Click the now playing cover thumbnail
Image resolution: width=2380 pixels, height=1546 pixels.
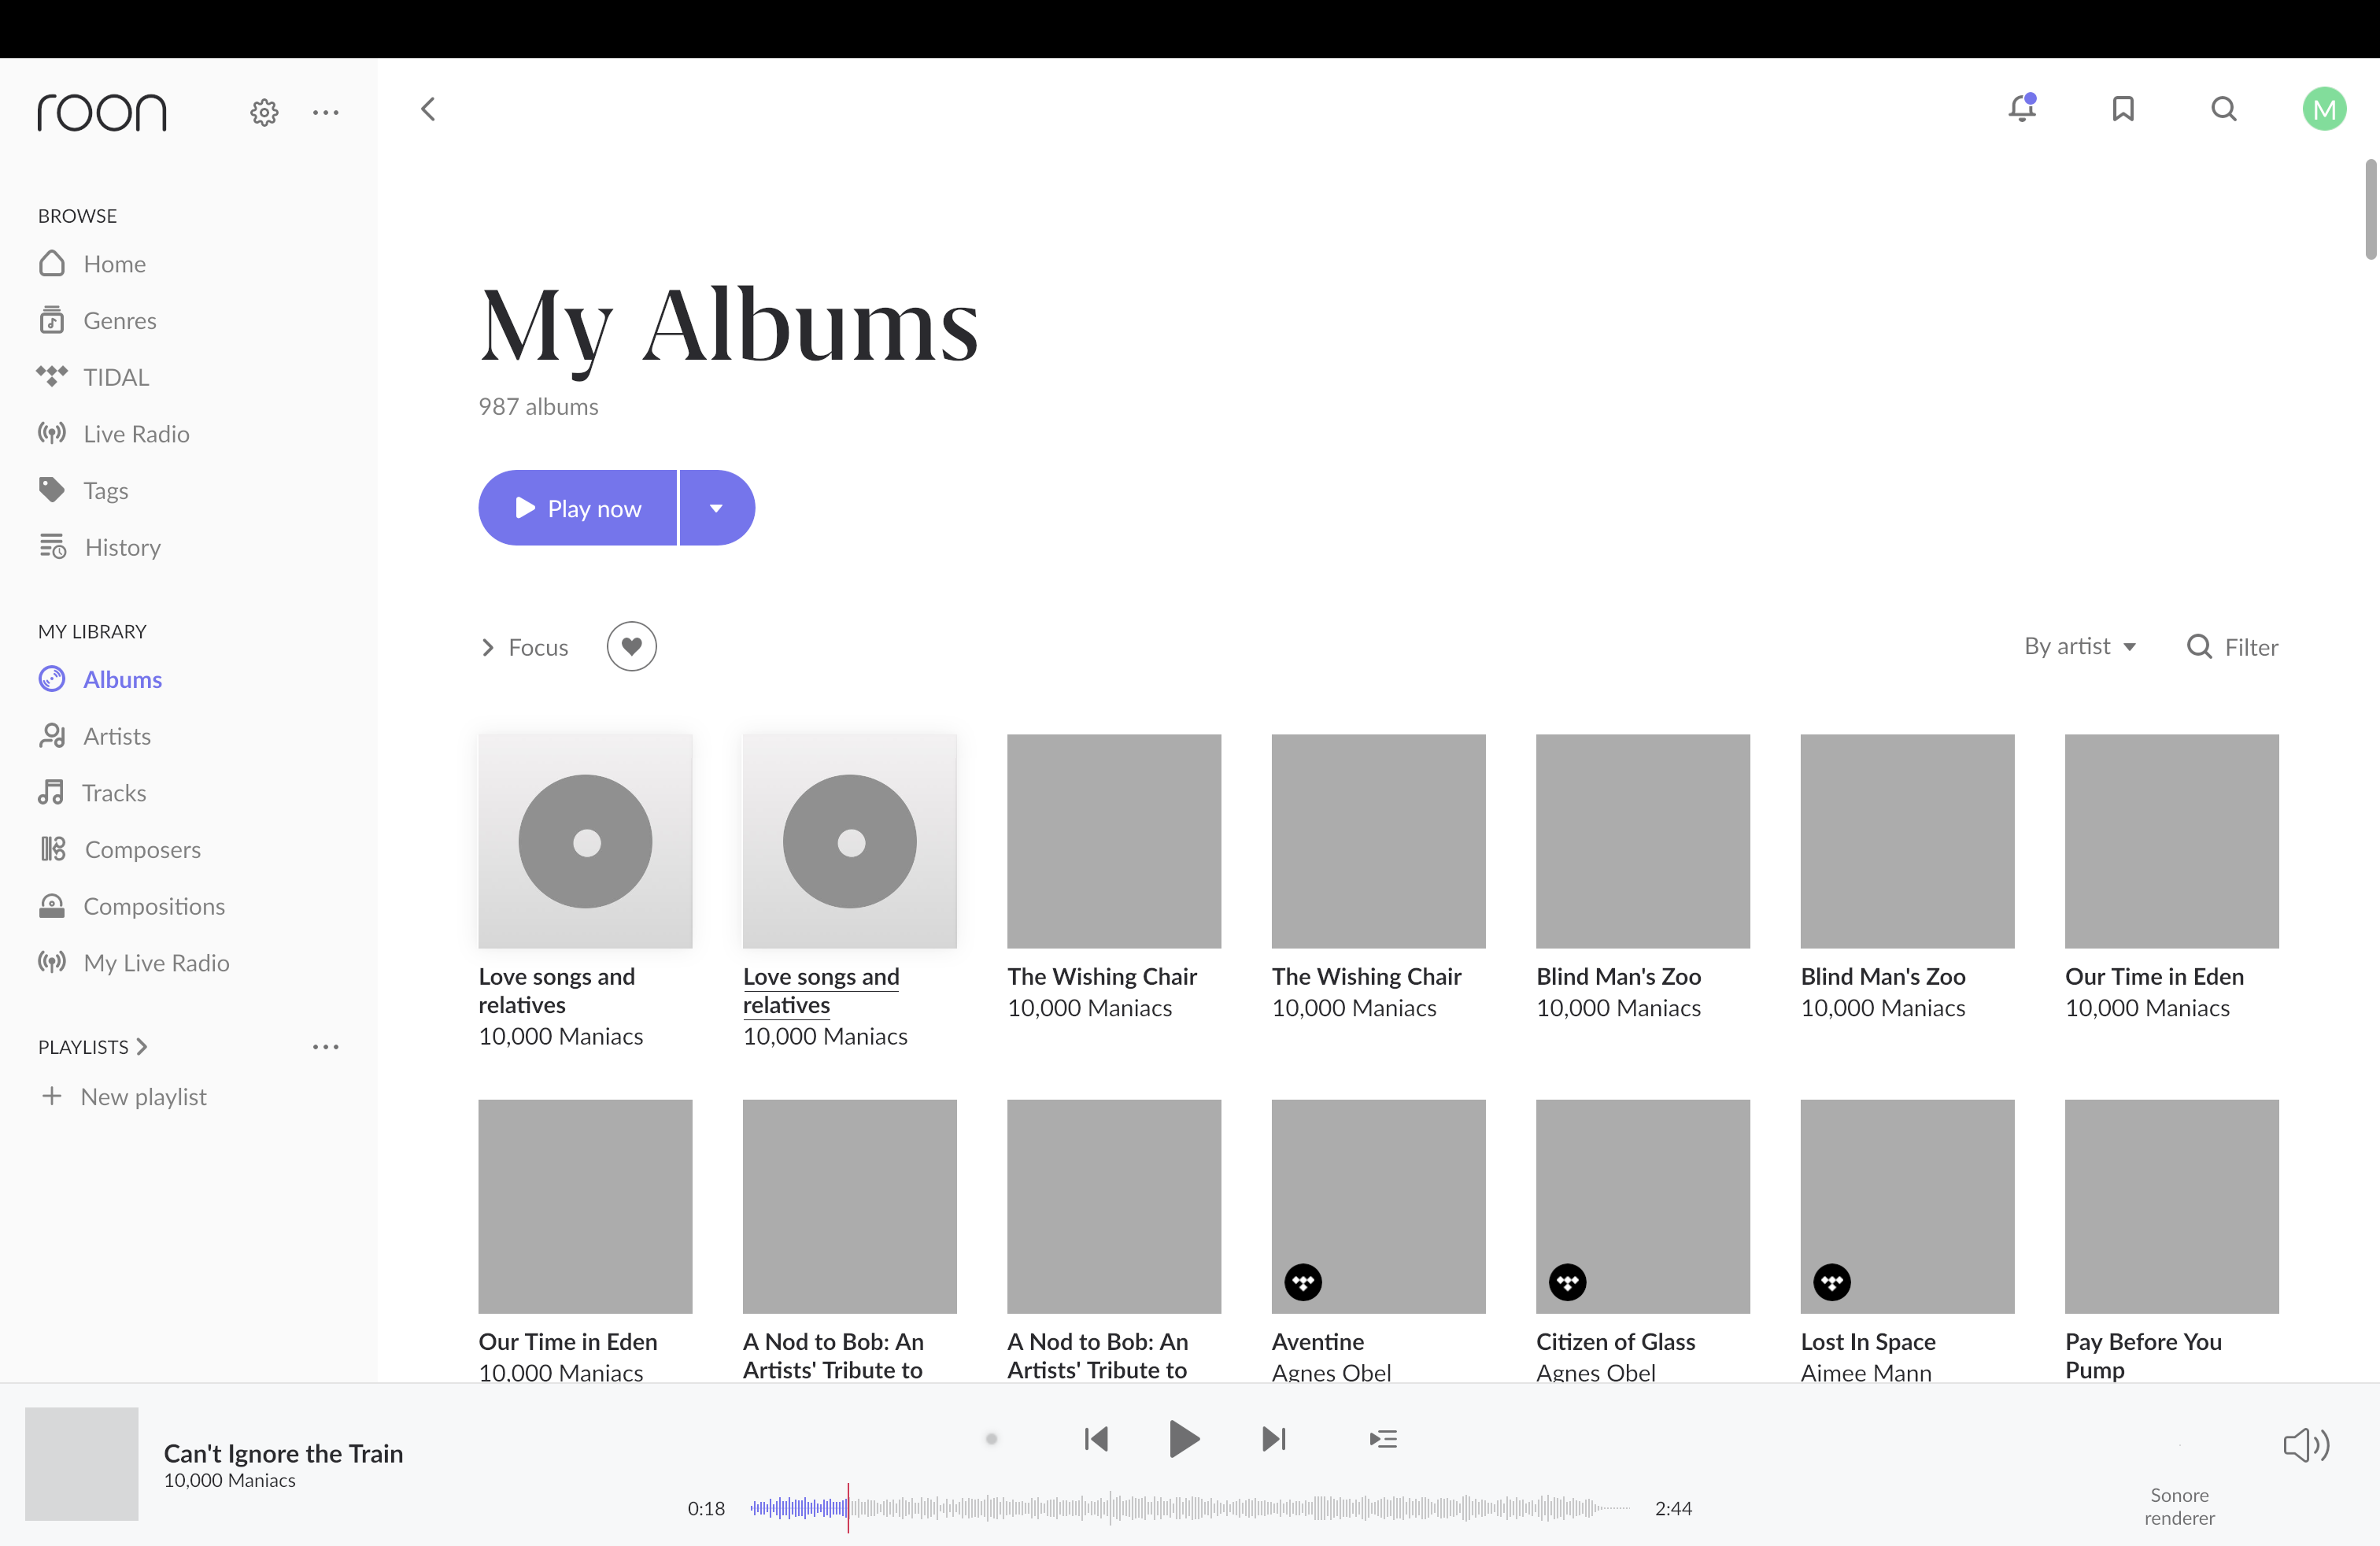pos(82,1464)
